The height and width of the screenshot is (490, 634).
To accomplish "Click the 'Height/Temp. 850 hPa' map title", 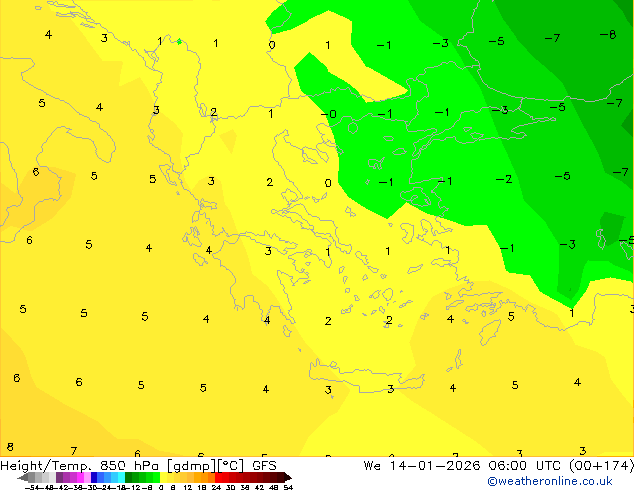I will [x=79, y=466].
